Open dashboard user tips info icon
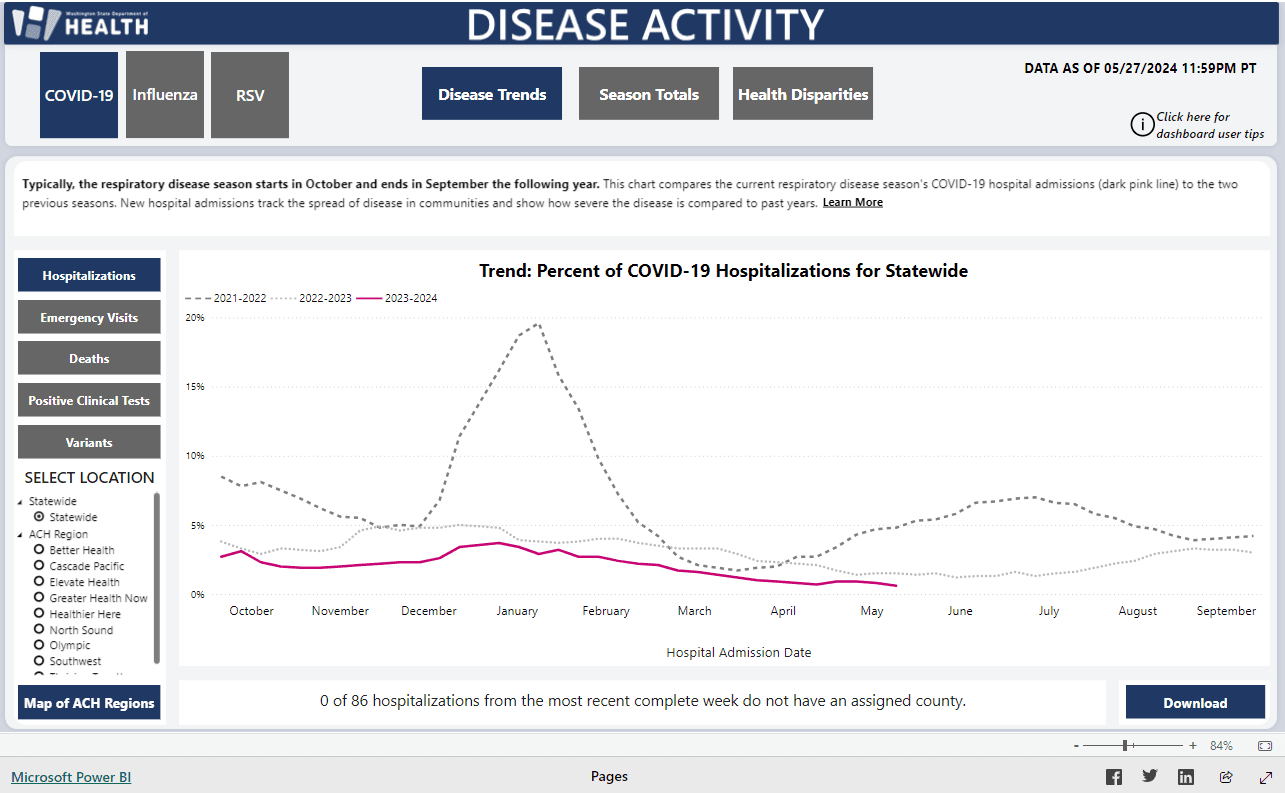Viewport: 1285px width, 793px height. [1142, 125]
